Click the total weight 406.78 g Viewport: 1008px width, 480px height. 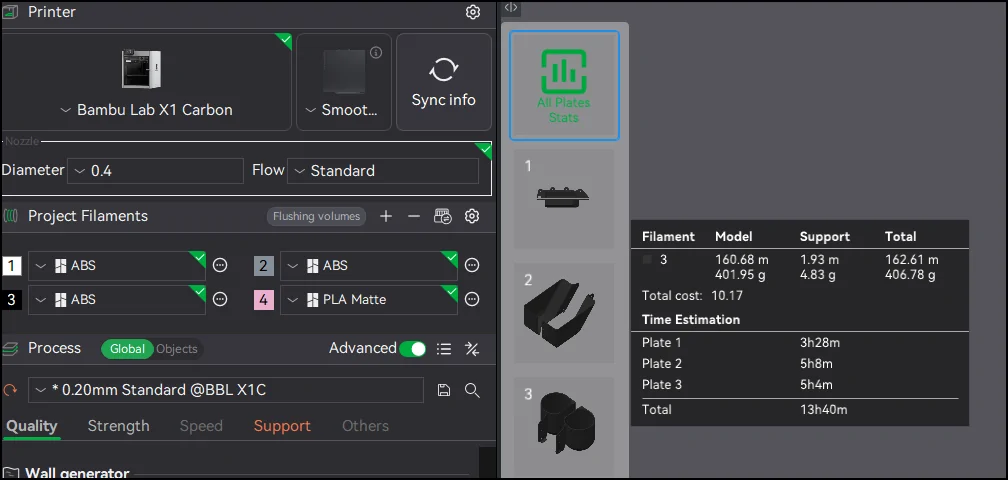pyautogui.click(x=910, y=276)
